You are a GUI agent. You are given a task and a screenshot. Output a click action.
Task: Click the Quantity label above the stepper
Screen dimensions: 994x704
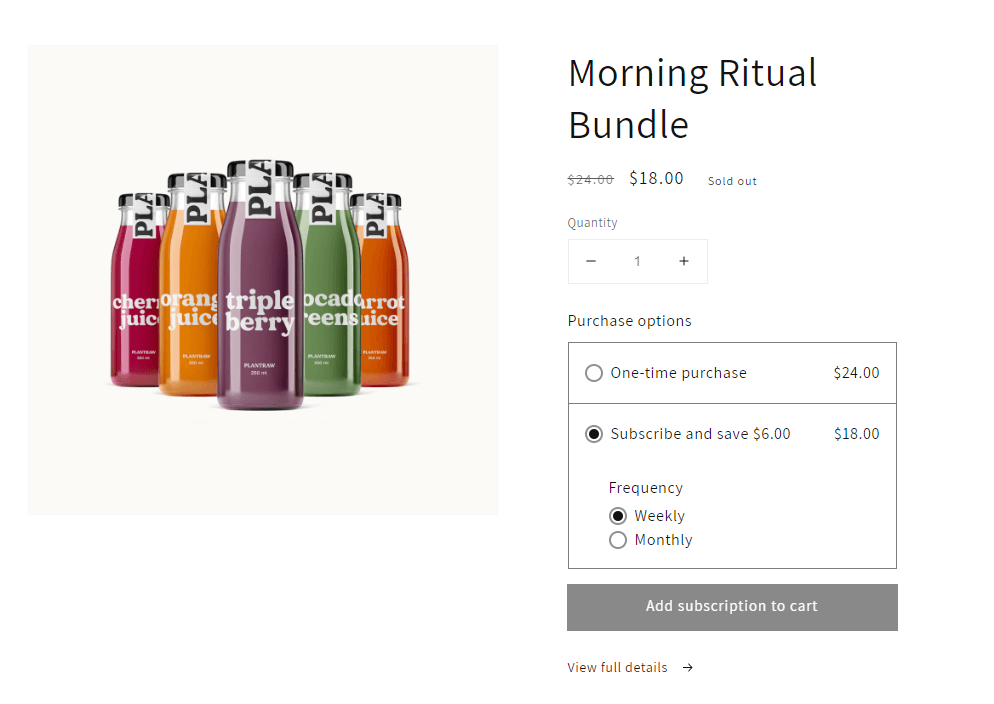[x=592, y=222]
